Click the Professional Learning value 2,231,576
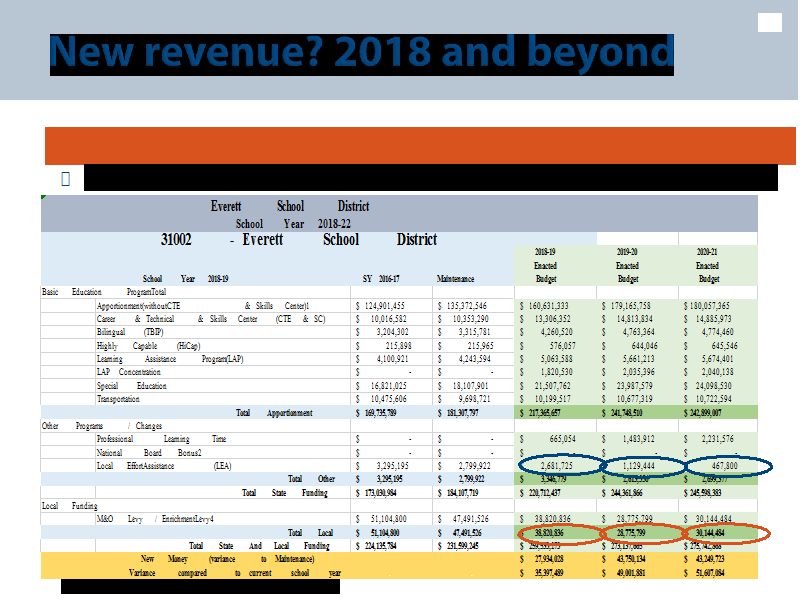Screen dimensions: 800x600 coord(717,439)
